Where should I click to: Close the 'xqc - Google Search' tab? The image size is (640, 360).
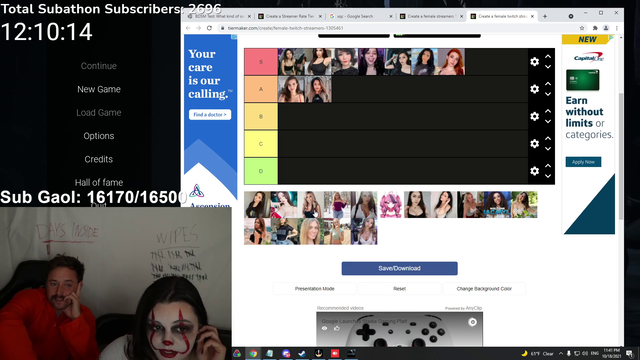coord(391,16)
